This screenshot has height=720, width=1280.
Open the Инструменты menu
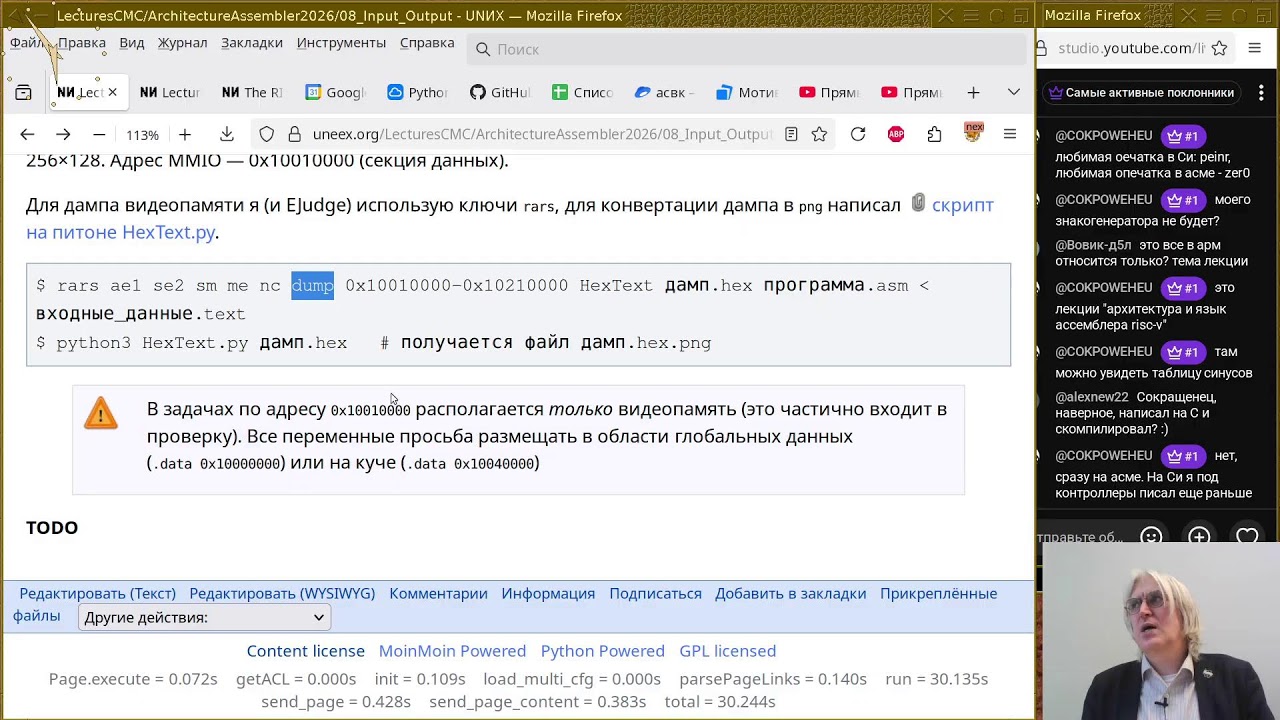(x=341, y=43)
